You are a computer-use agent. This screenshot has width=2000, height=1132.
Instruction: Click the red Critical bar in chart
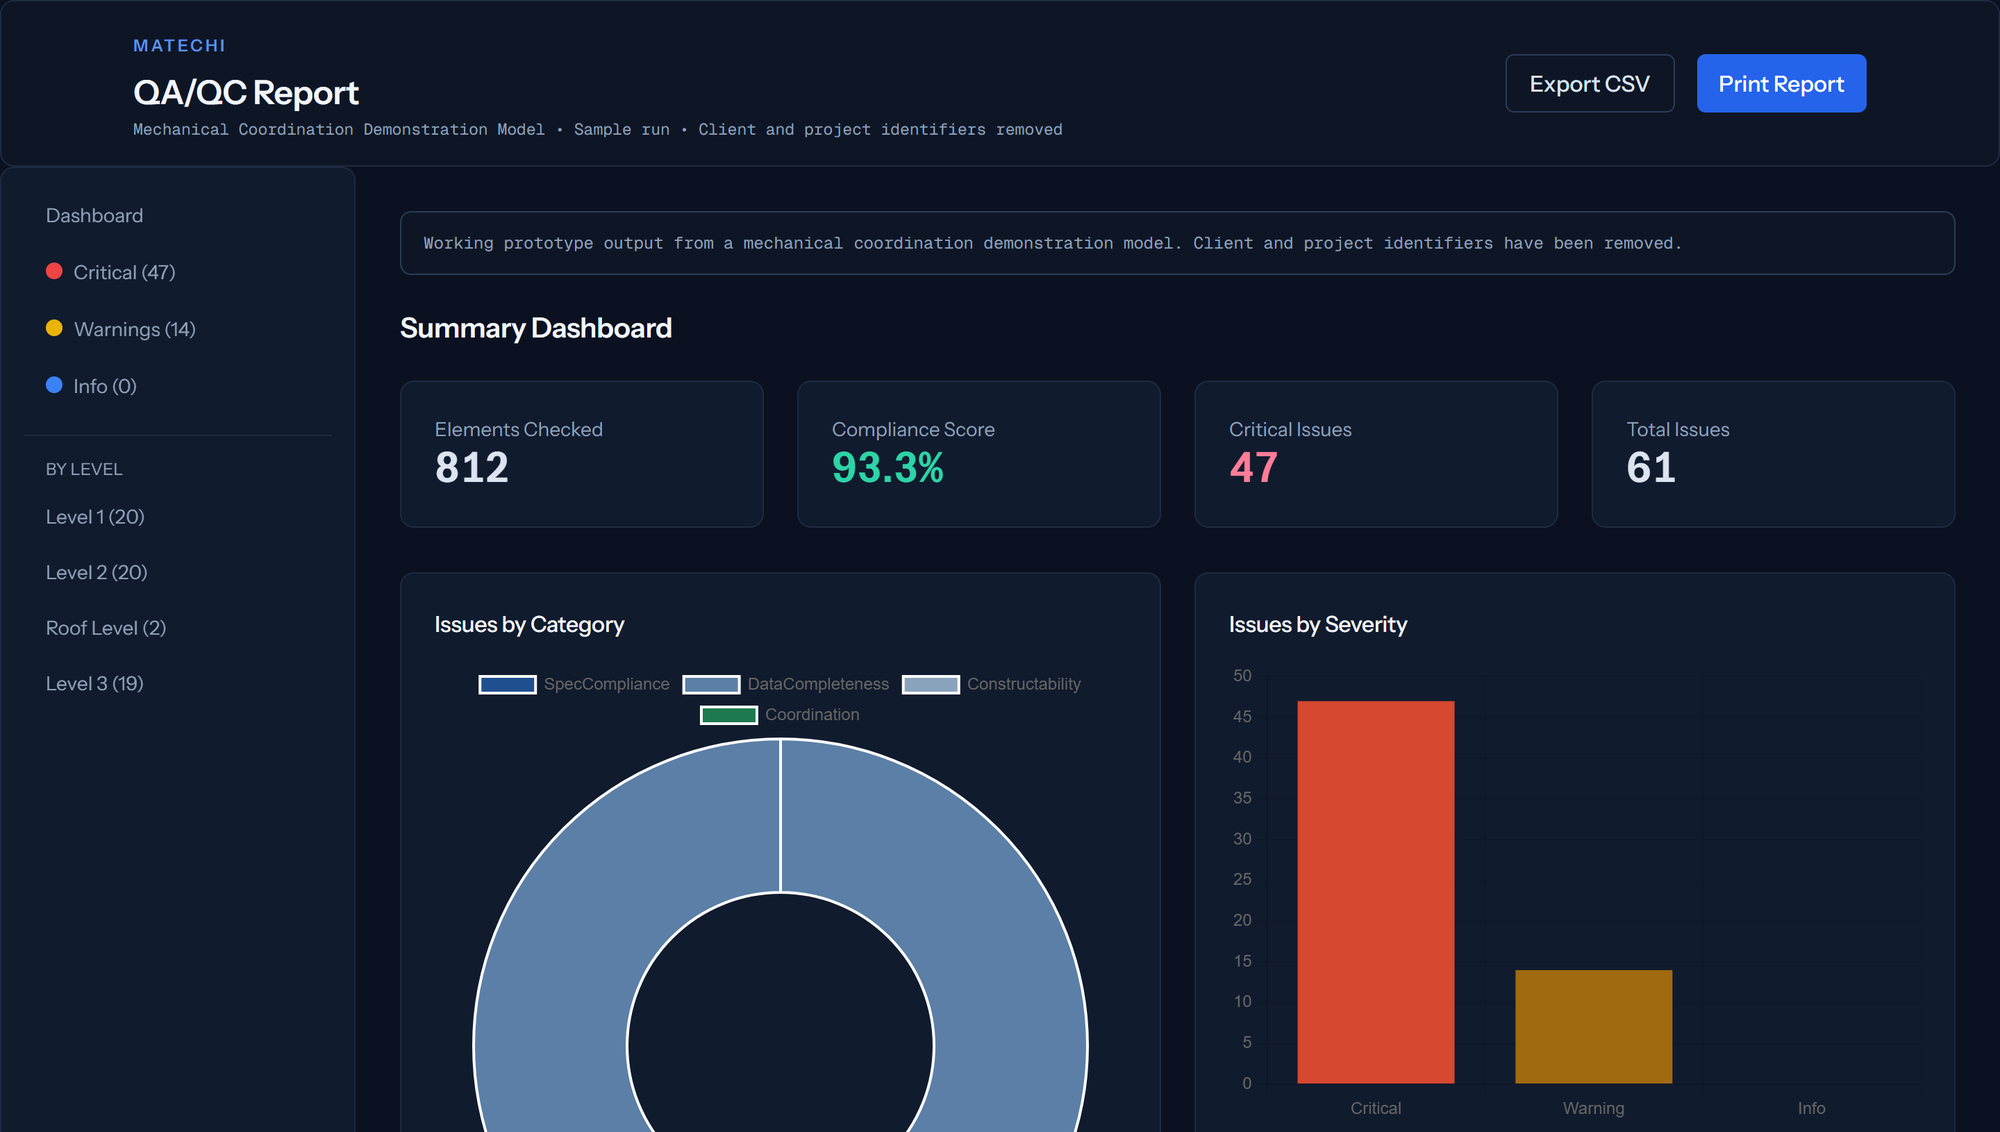click(1375, 892)
